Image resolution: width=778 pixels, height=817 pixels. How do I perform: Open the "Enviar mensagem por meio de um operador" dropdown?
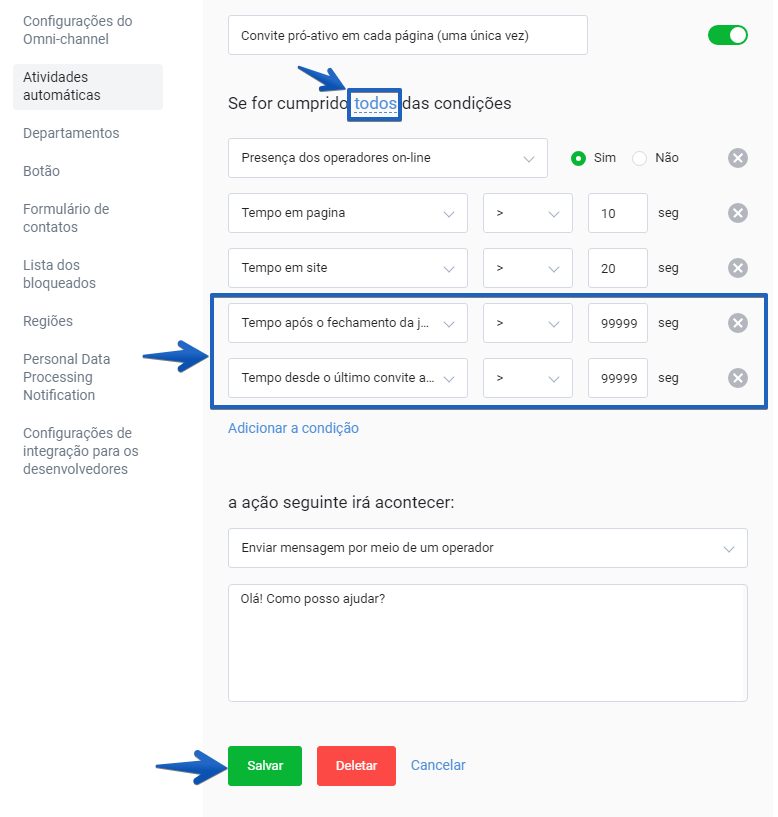coord(487,548)
